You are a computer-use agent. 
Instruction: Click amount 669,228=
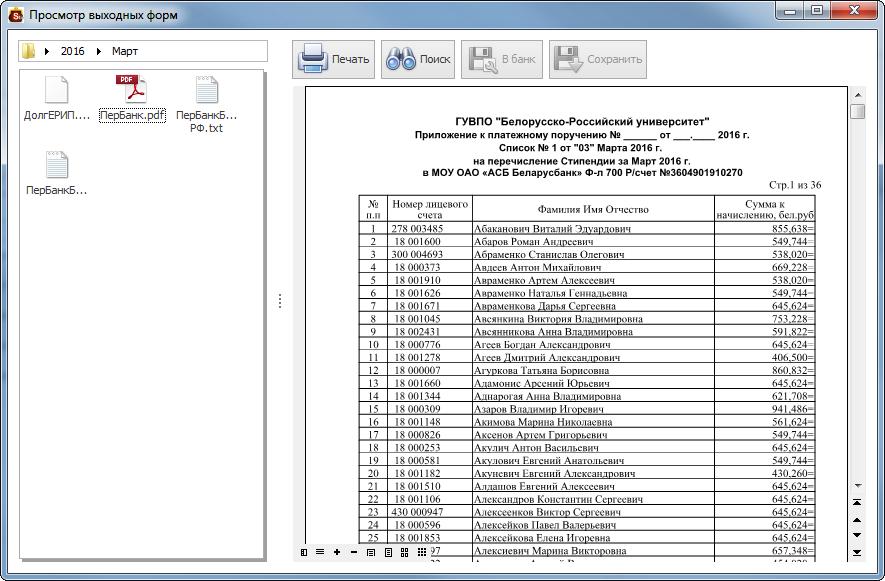[x=792, y=268]
